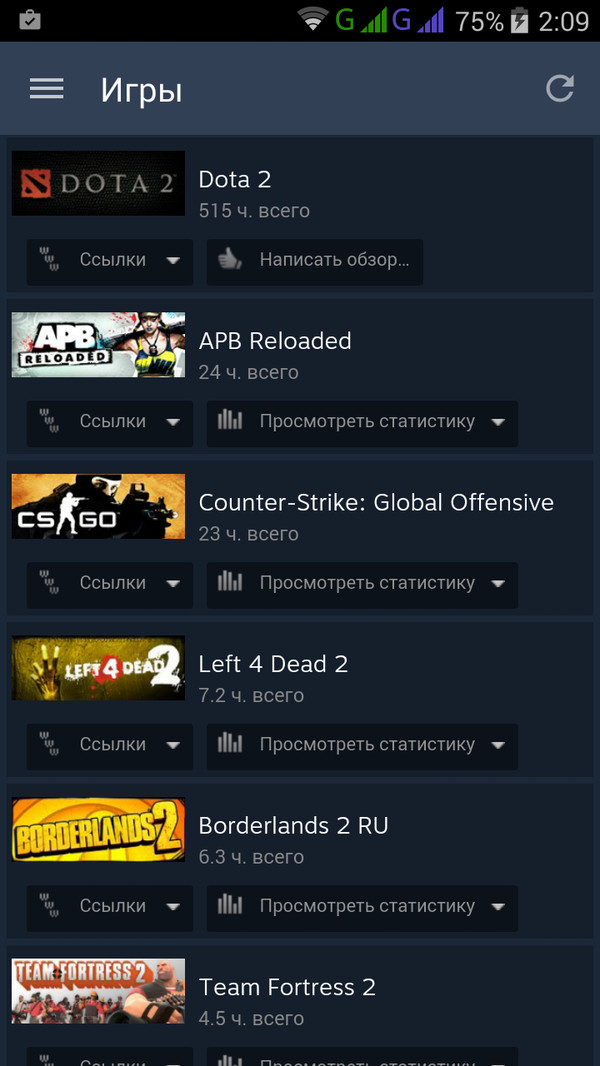
Task: Click the statistics bar icon for APB Reloaded
Action: tap(230, 421)
